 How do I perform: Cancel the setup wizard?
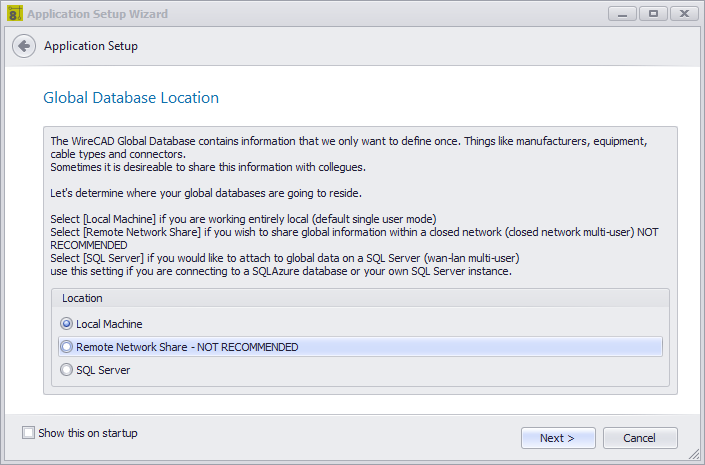pos(640,438)
